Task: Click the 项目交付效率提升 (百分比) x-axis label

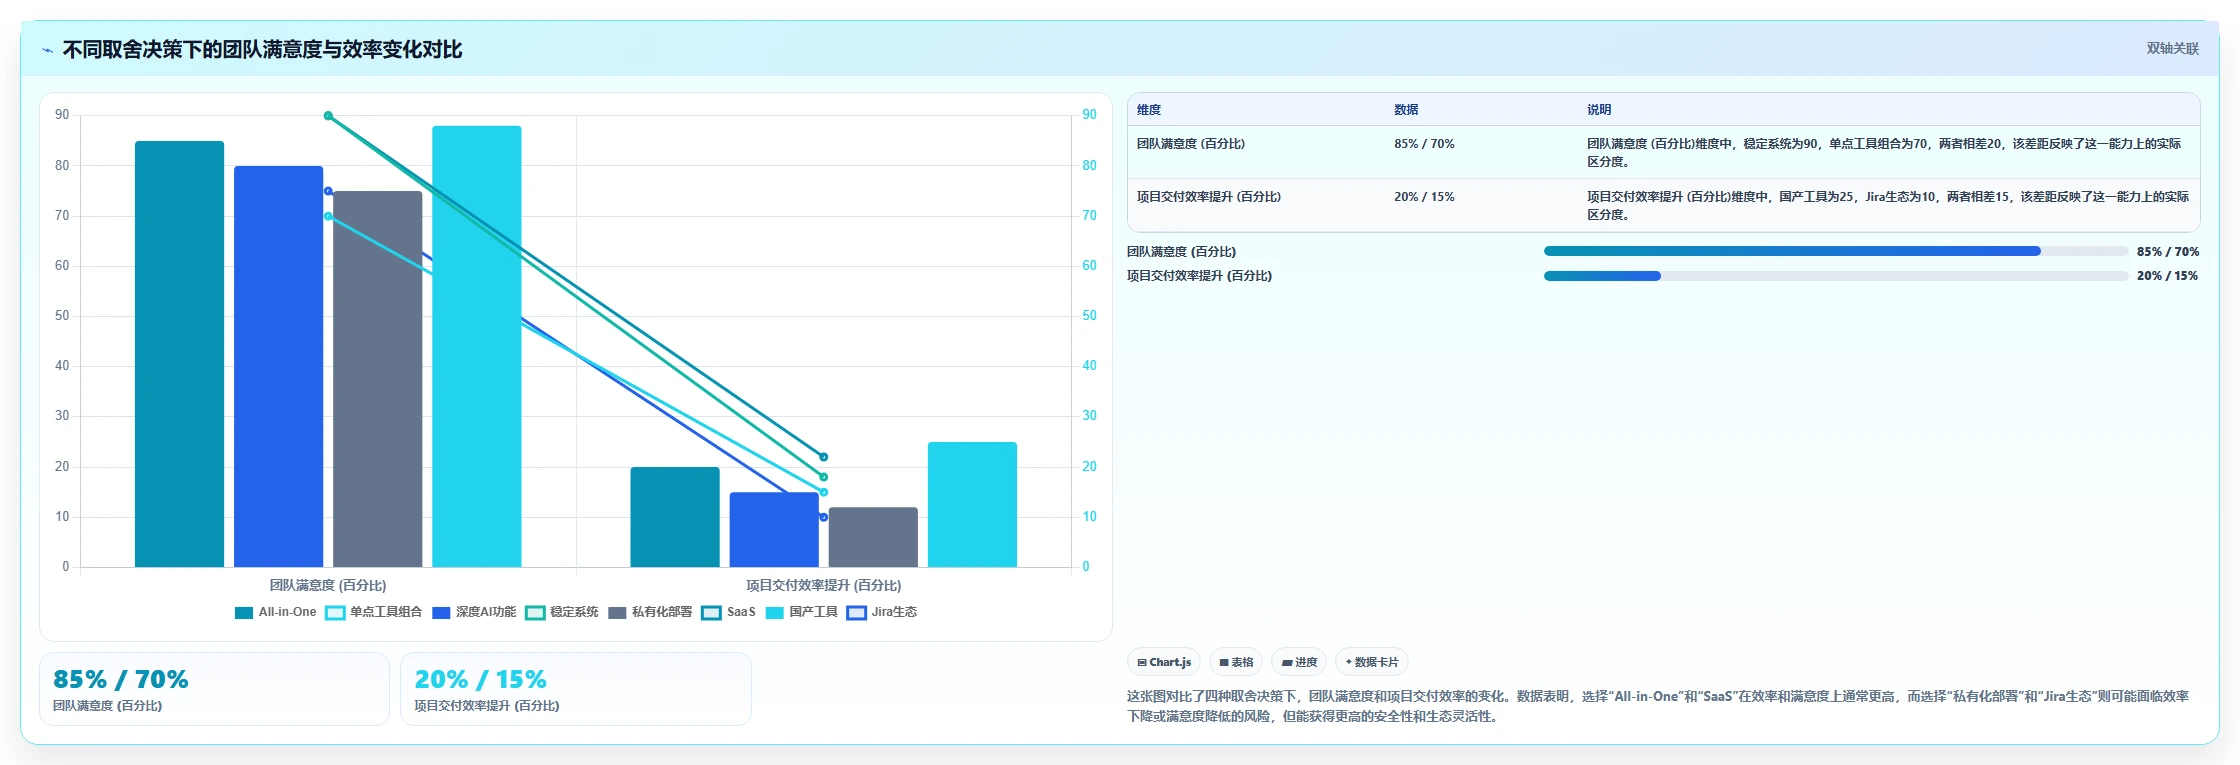Action: pos(824,586)
